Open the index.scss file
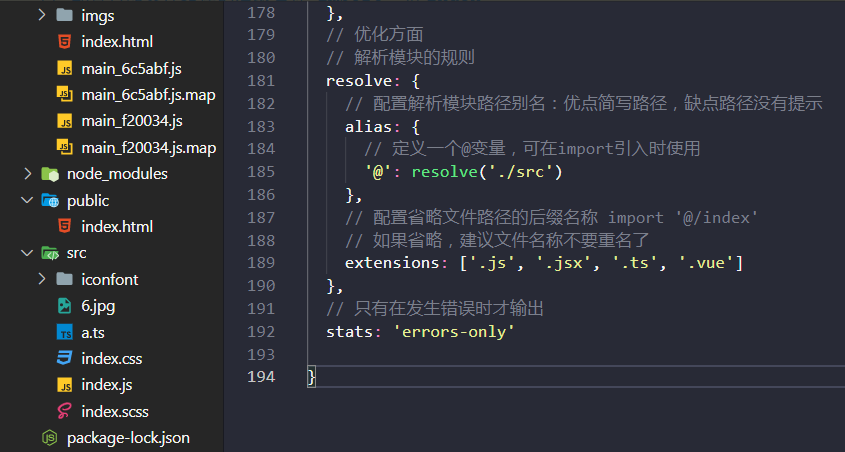The image size is (845, 452). 115,412
